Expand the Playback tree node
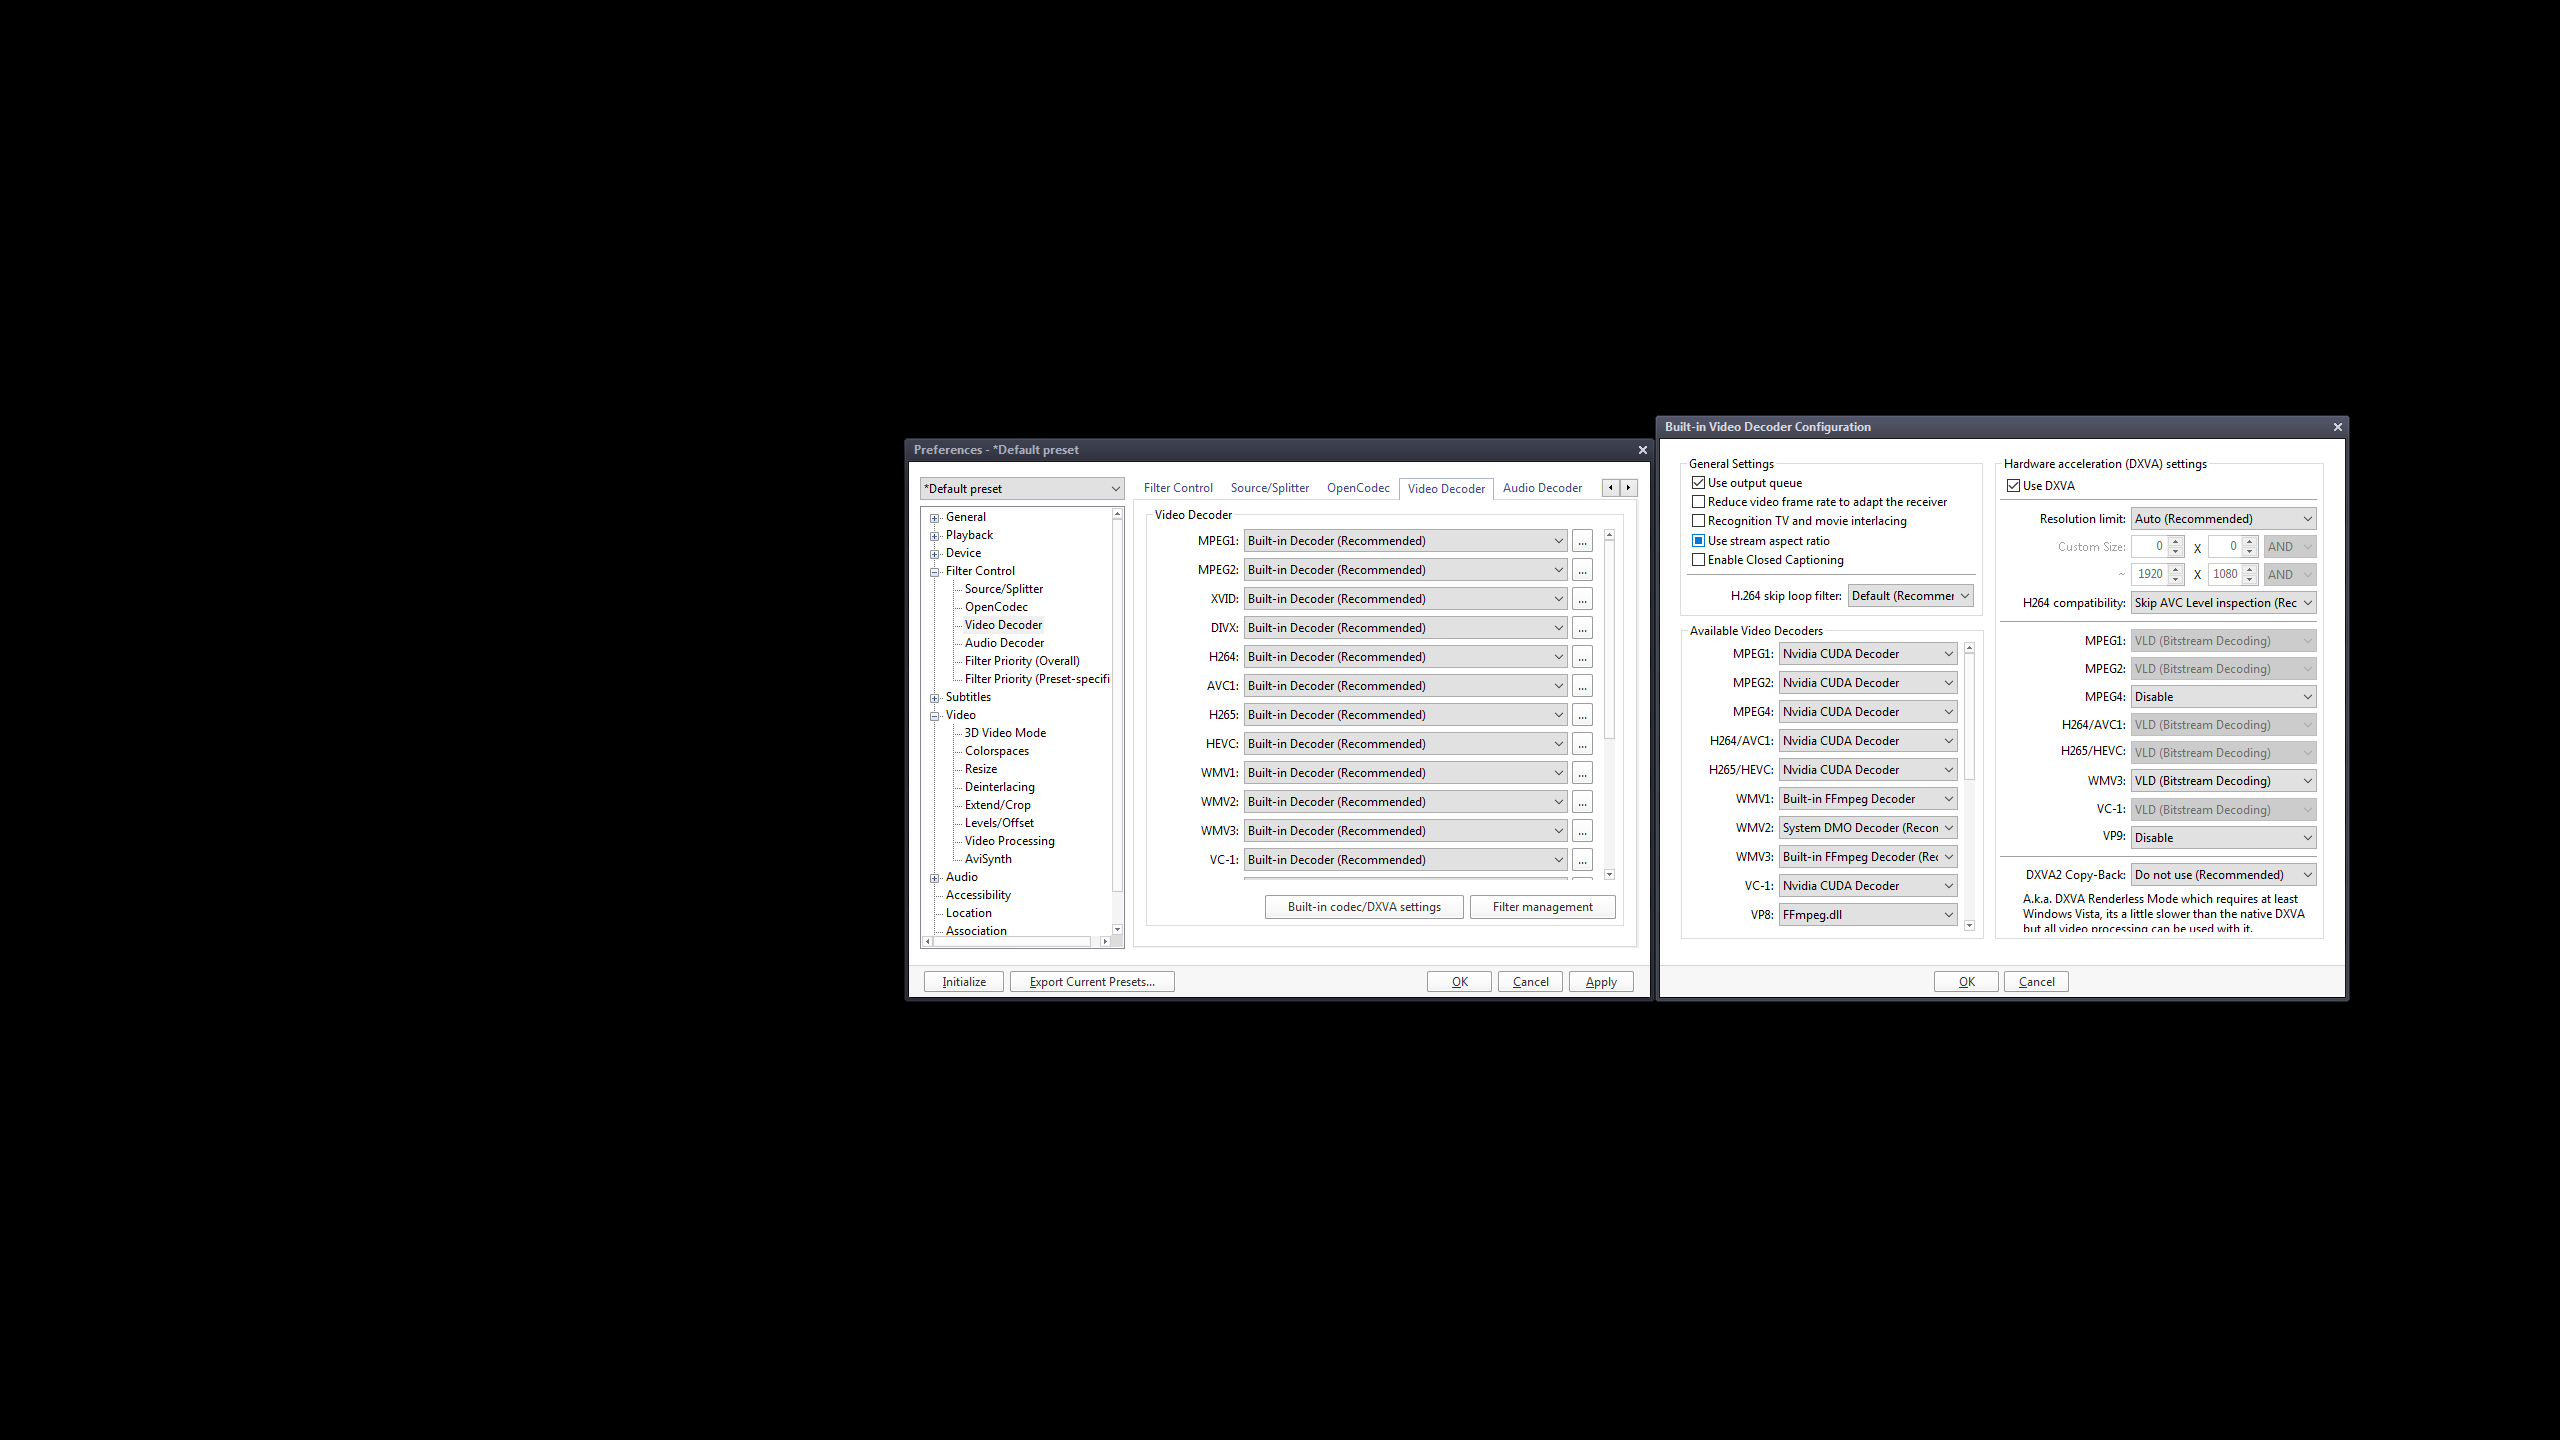The height and width of the screenshot is (1440, 2560). point(935,536)
